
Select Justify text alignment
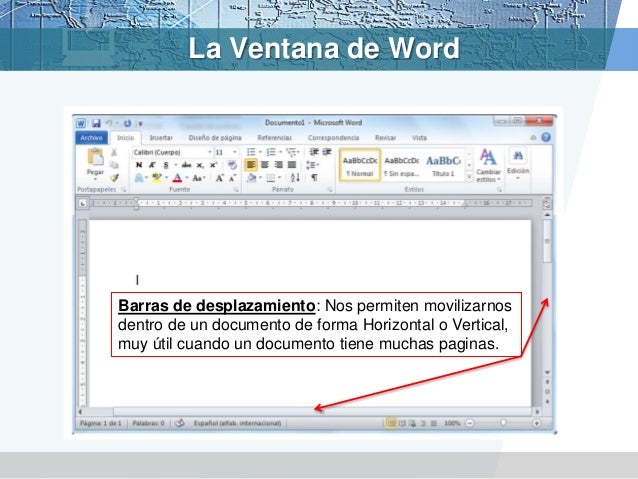coord(292,165)
